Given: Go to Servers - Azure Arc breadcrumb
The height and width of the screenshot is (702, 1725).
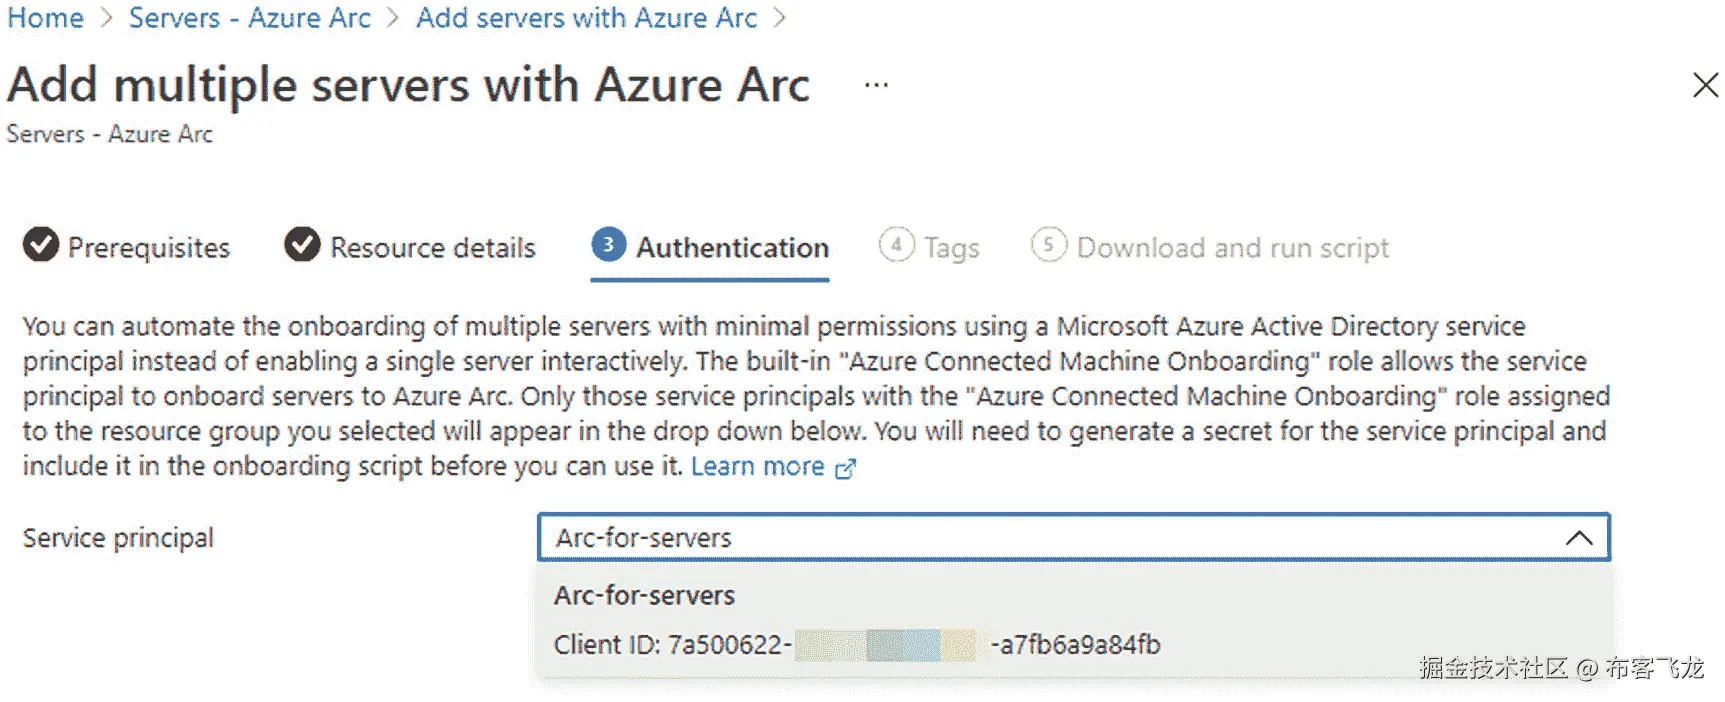Looking at the screenshot, I should pos(249,18).
